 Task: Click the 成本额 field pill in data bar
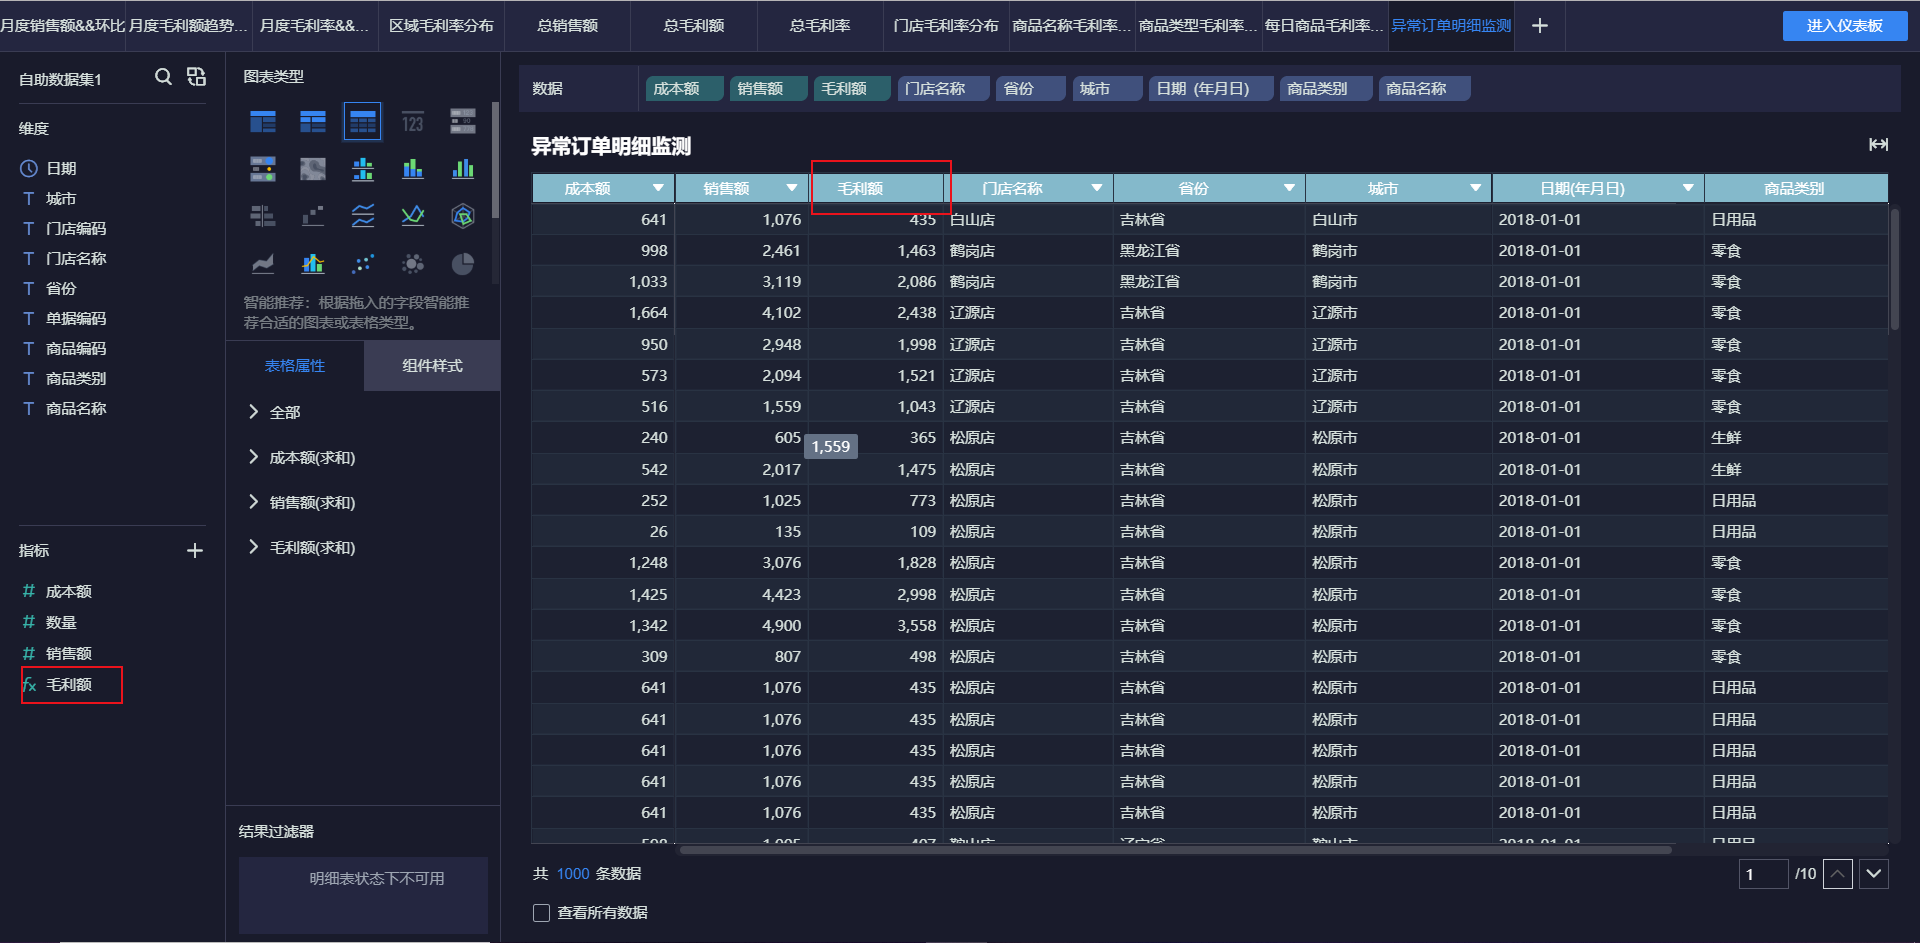pyautogui.click(x=685, y=89)
